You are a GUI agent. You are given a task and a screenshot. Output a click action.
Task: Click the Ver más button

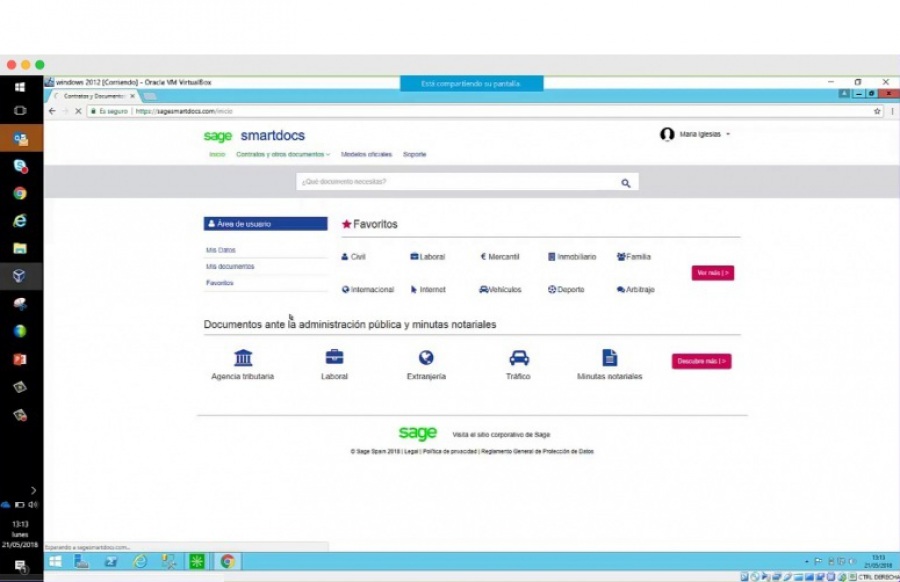(x=712, y=272)
